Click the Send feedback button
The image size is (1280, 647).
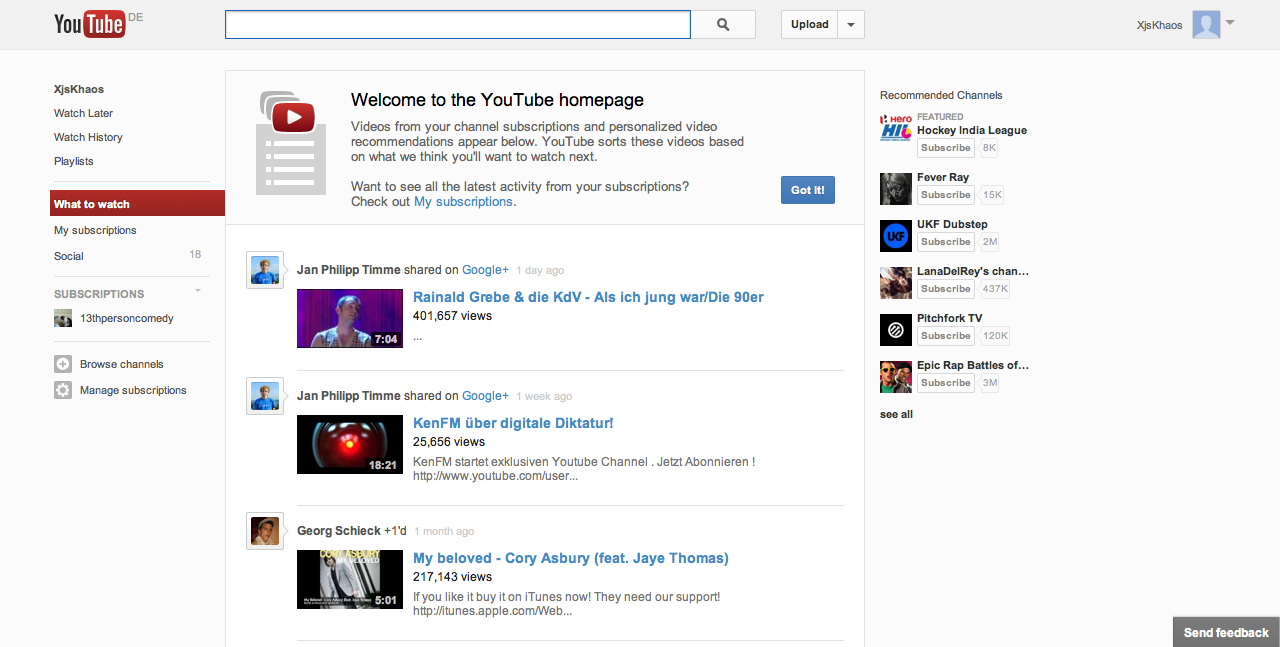coord(1226,632)
